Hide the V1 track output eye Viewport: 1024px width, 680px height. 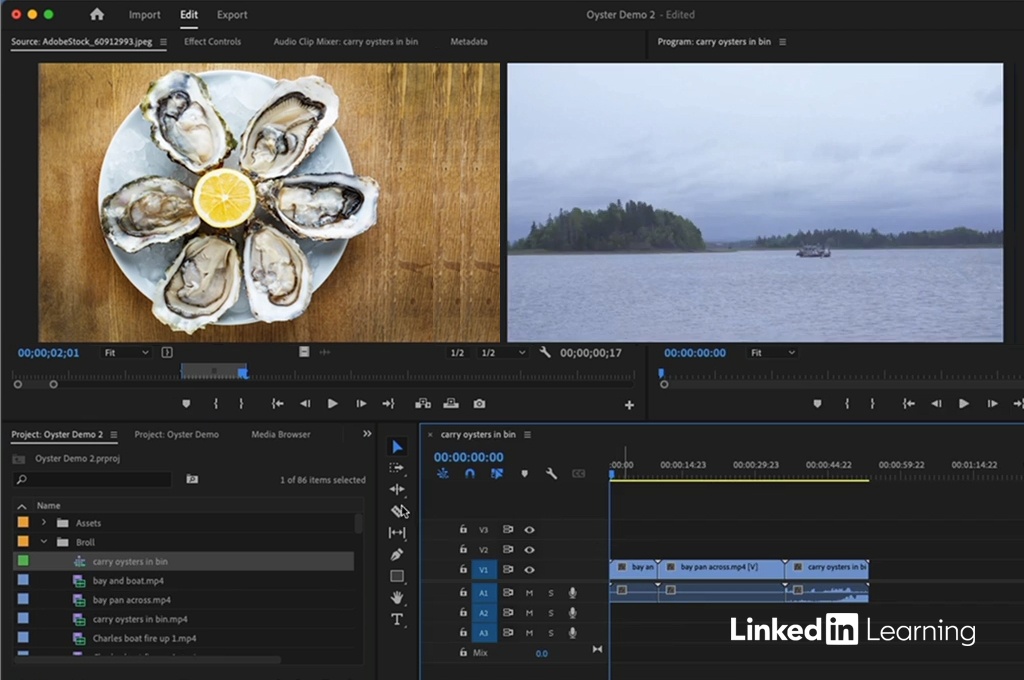[x=530, y=570]
